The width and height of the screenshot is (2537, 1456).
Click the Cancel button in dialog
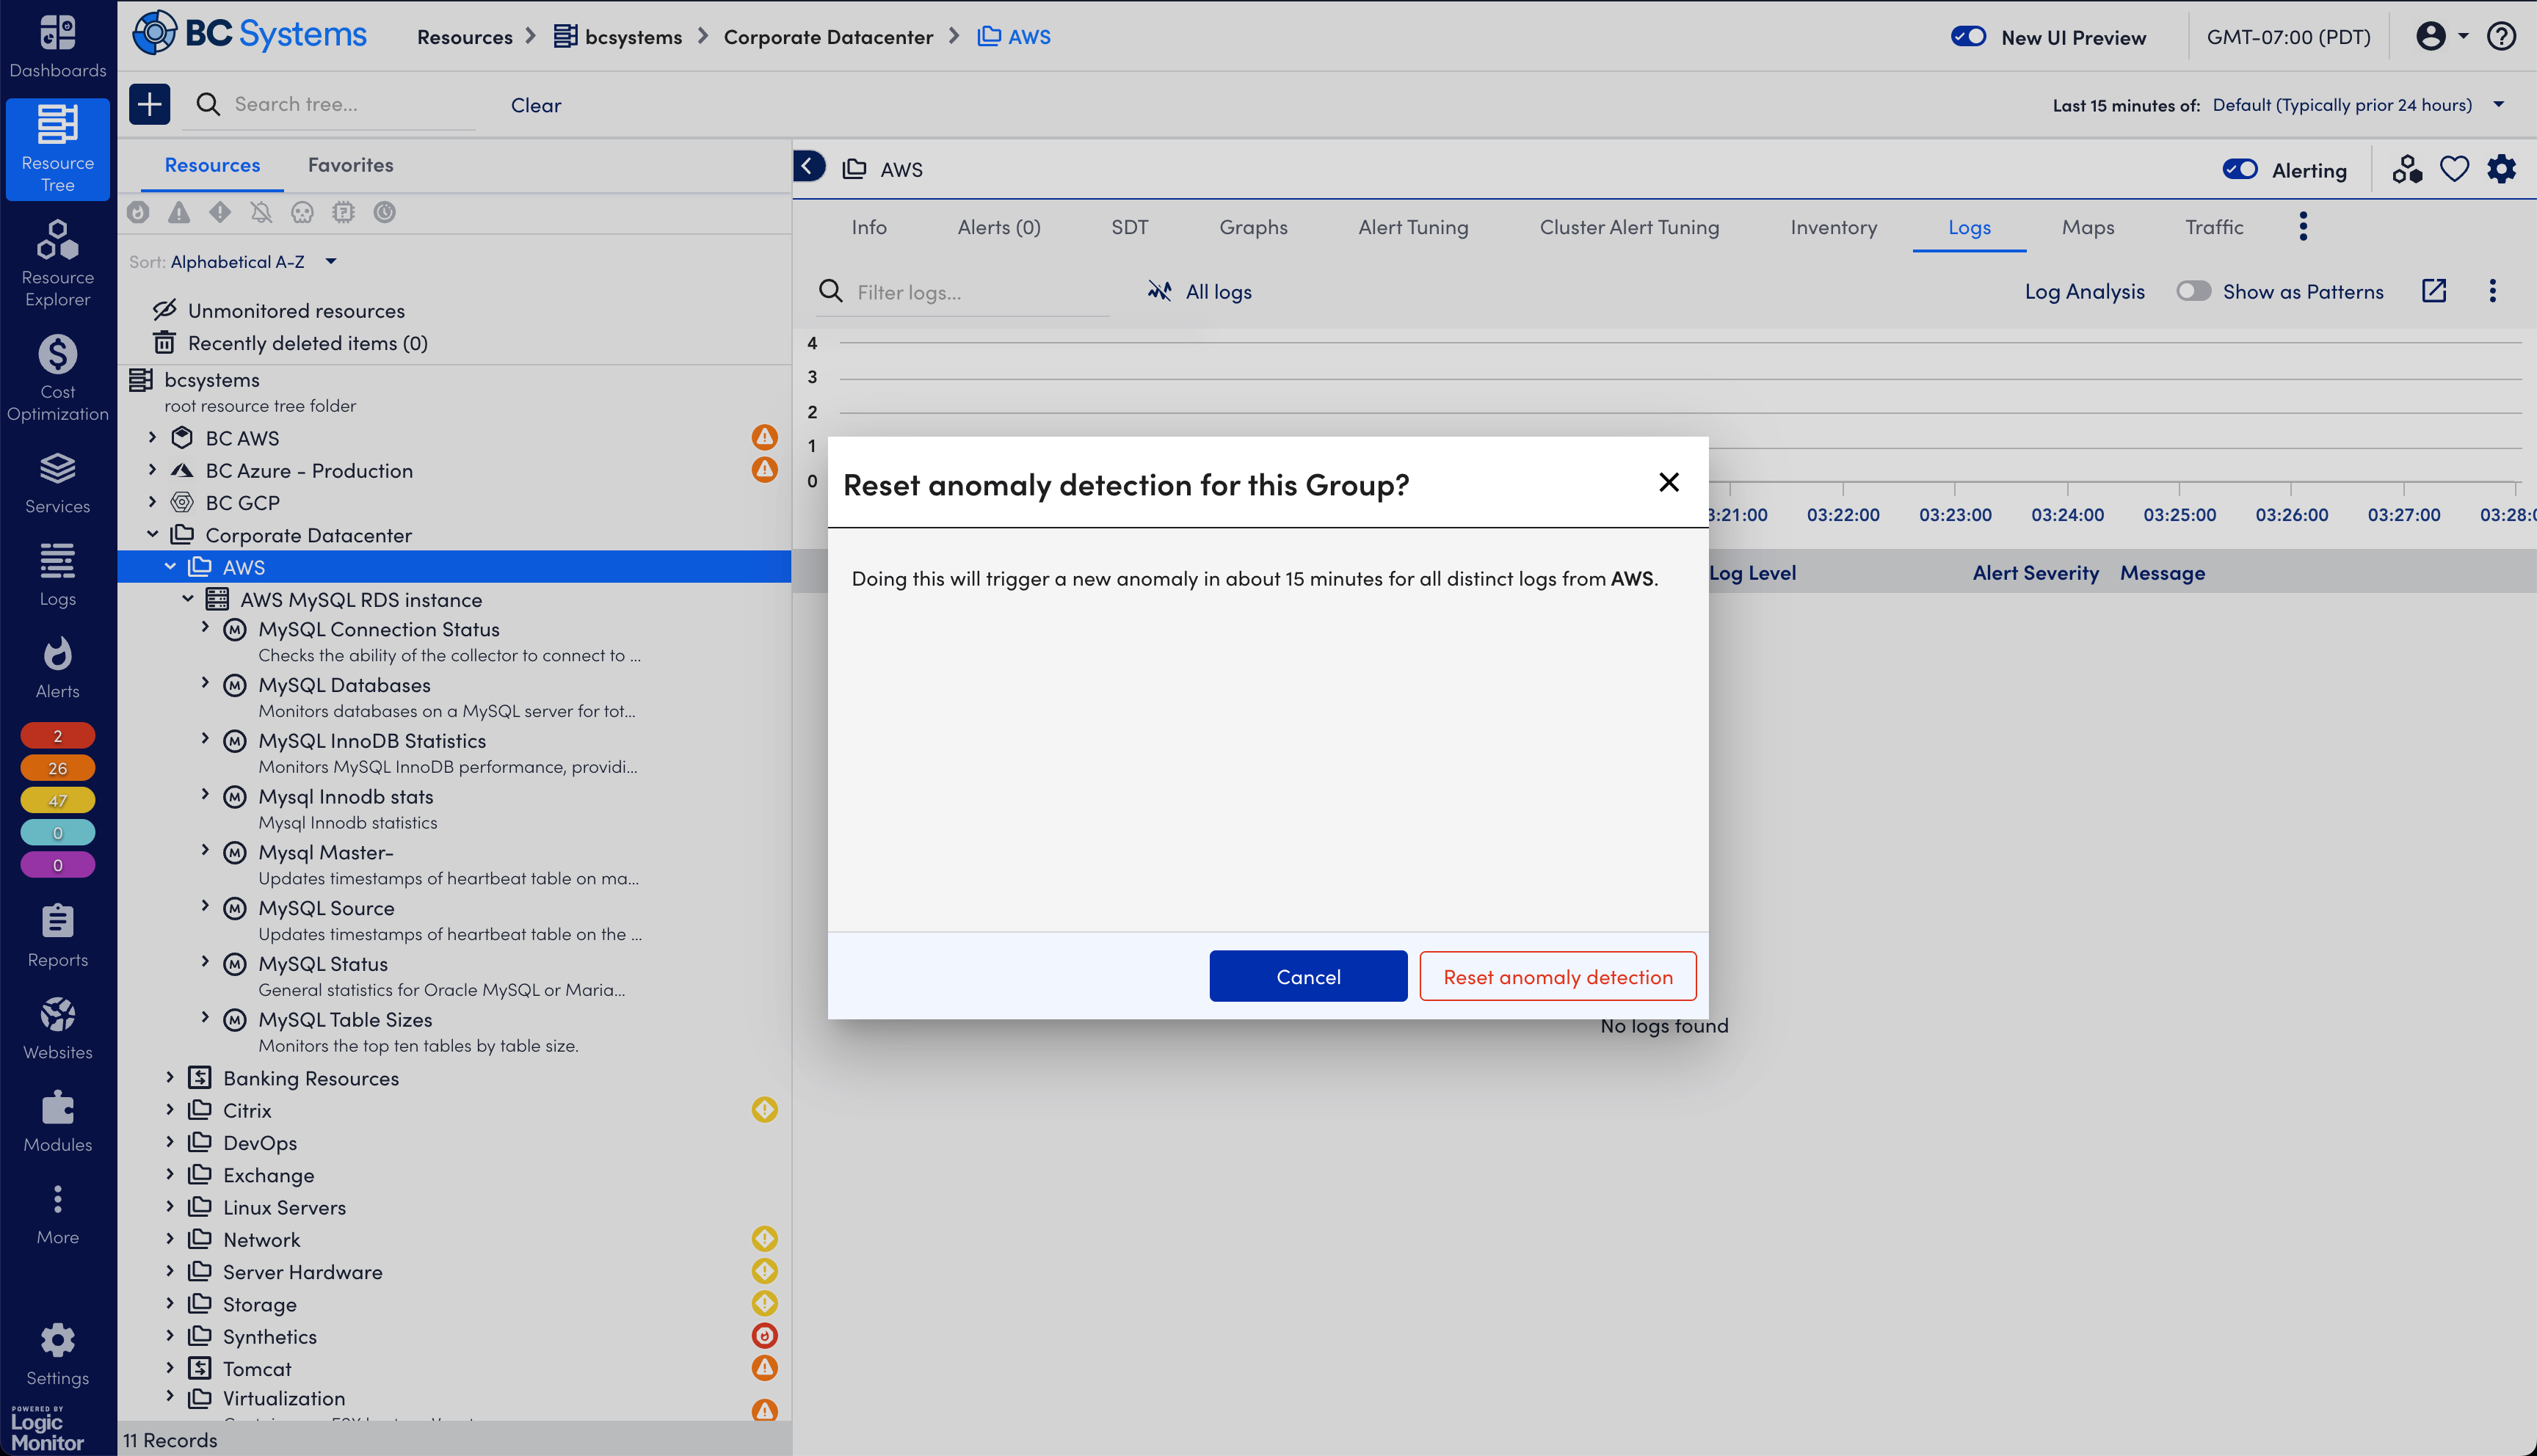1307,976
